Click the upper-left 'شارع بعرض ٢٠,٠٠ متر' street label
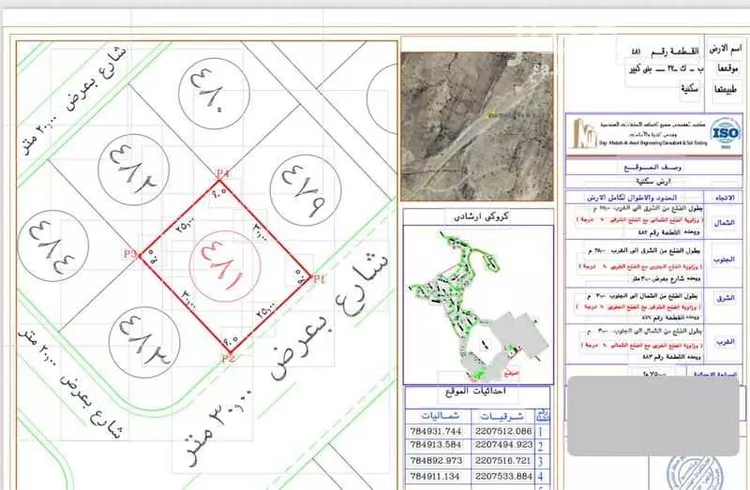750x490 pixels. coord(75,98)
